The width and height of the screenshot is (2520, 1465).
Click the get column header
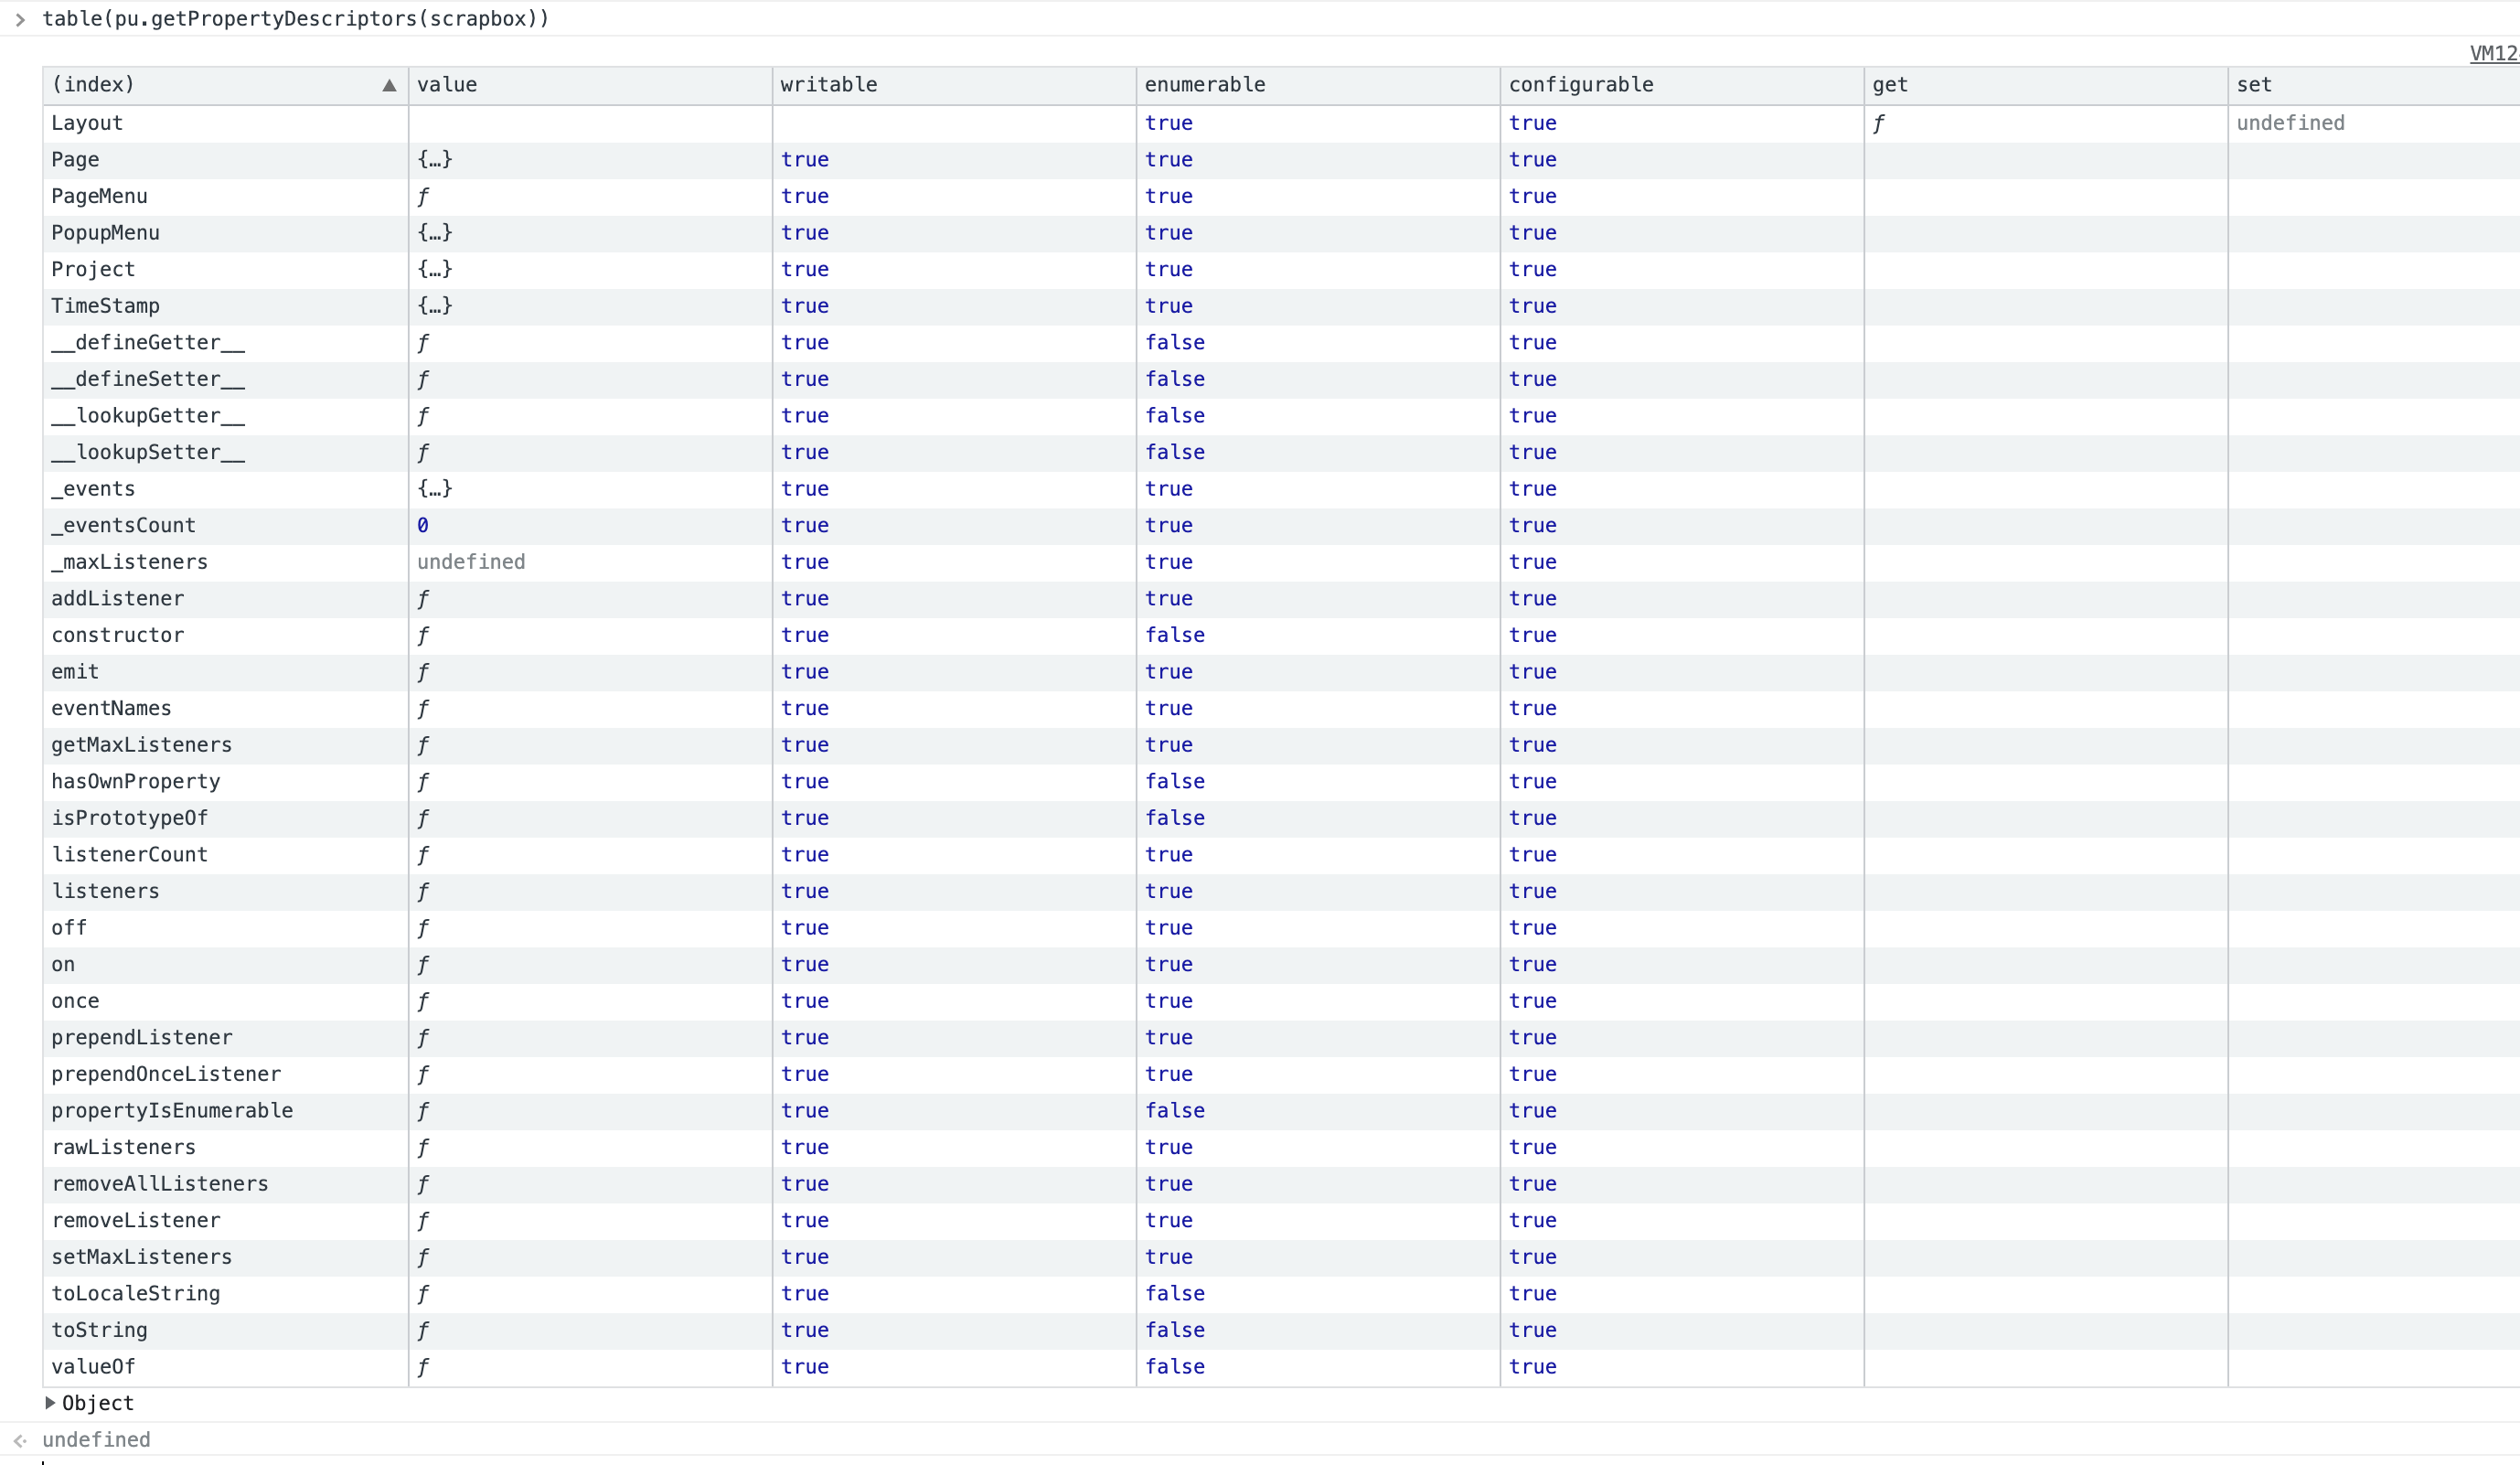(1889, 85)
